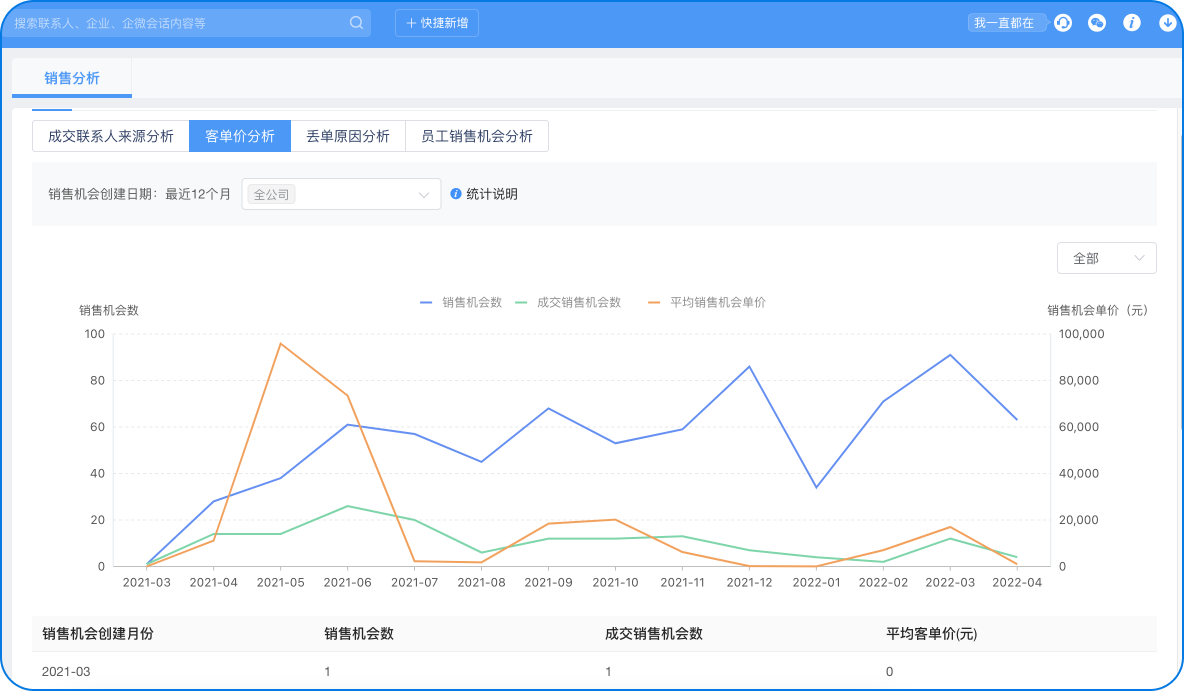Toggle 销售机会数 legend series
This screenshot has height=691, width=1184.
(461, 302)
